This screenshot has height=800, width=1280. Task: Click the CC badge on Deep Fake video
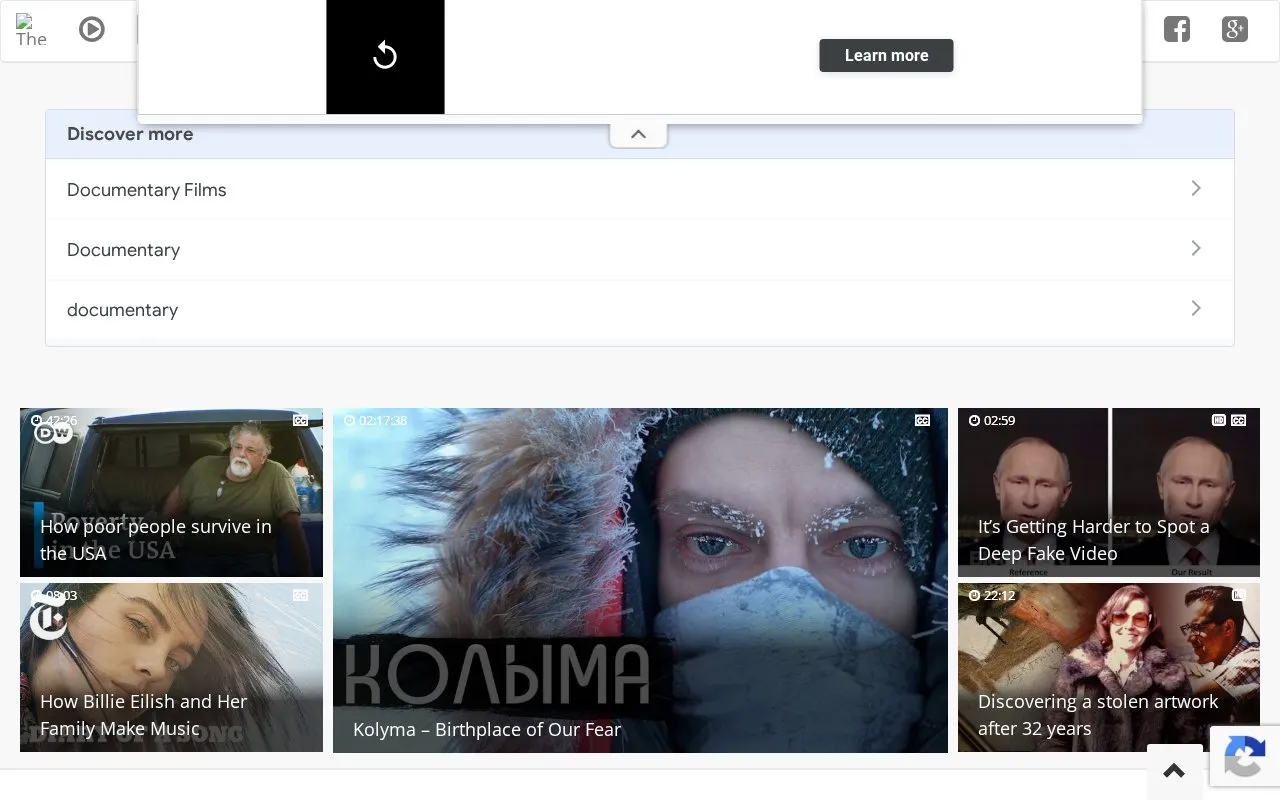click(x=1239, y=421)
